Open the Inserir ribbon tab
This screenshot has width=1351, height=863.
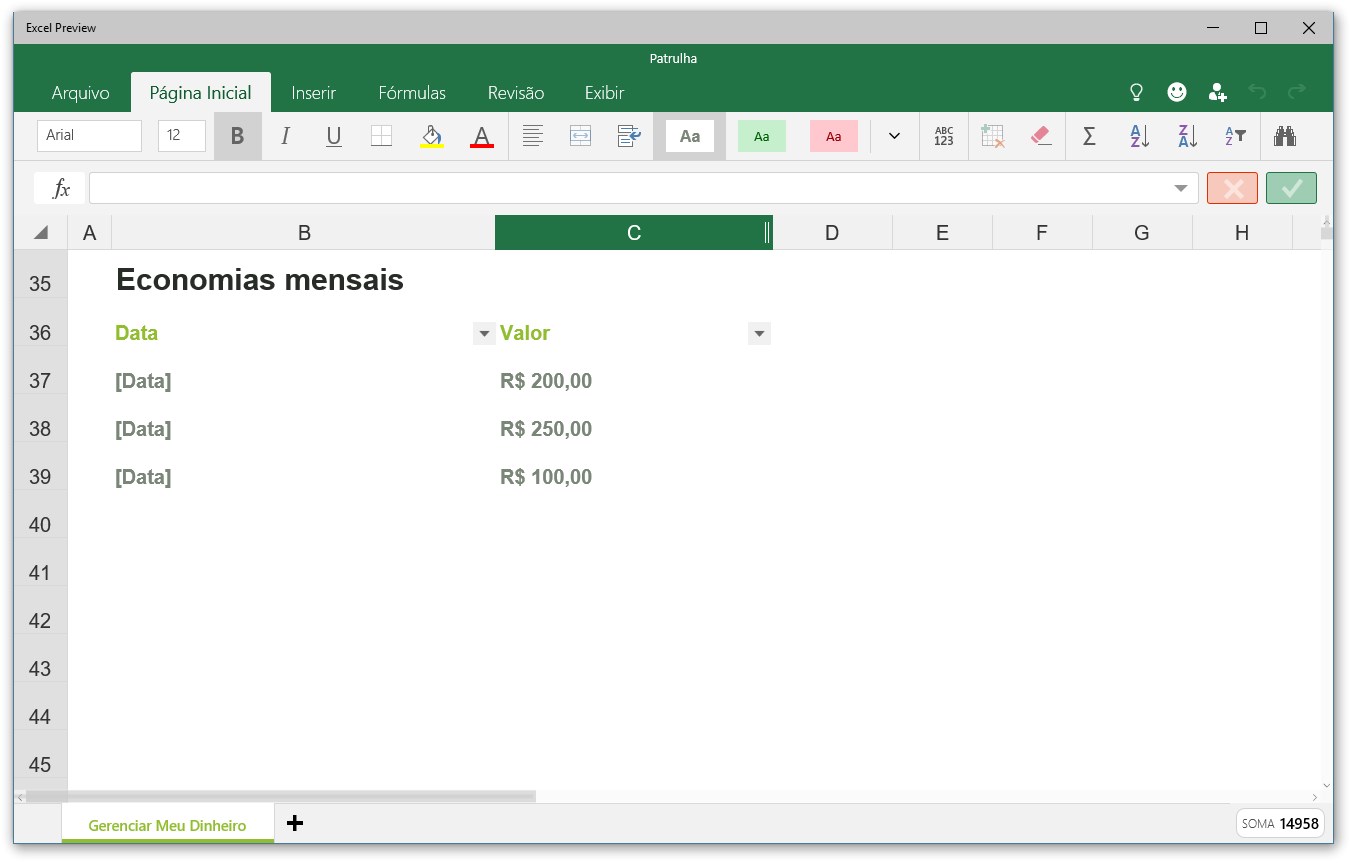click(313, 92)
